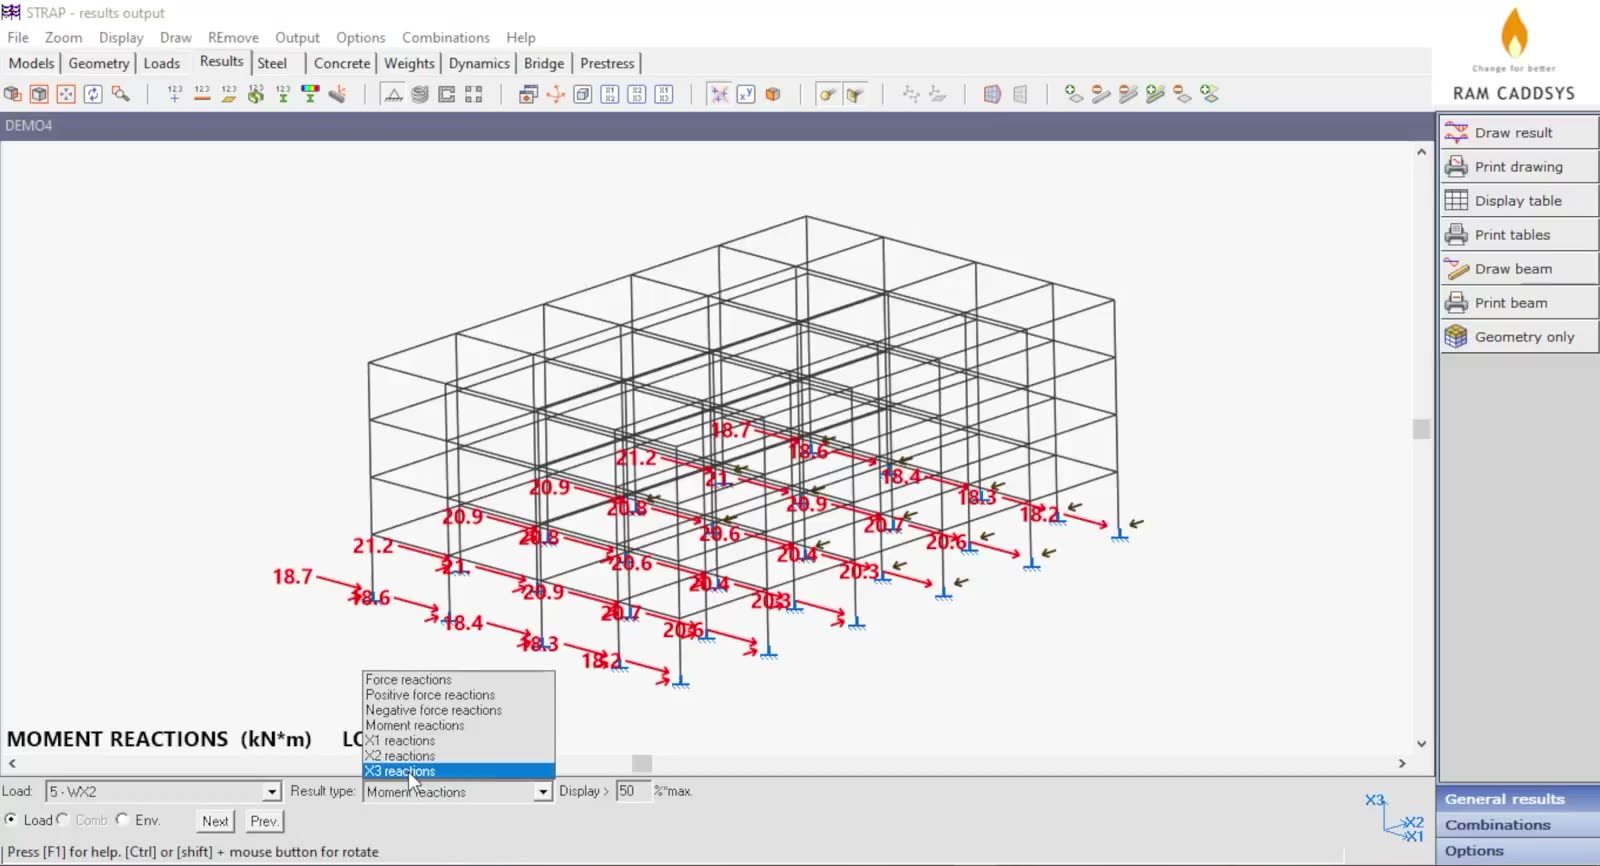
Task: Open the REmove menu
Action: pos(233,37)
